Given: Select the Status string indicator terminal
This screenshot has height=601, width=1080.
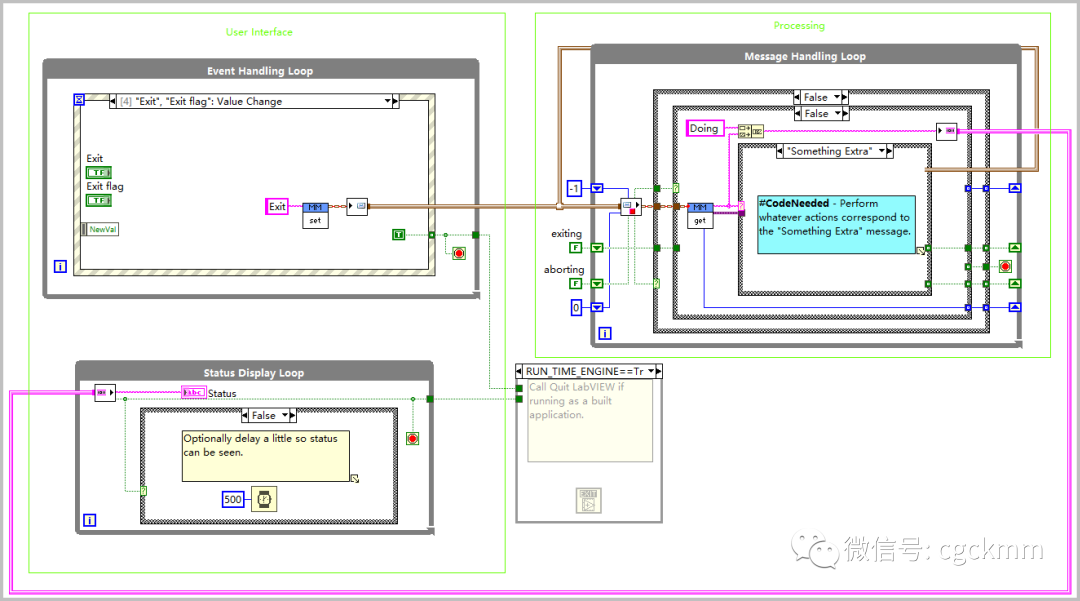Looking at the screenshot, I should pos(194,392).
